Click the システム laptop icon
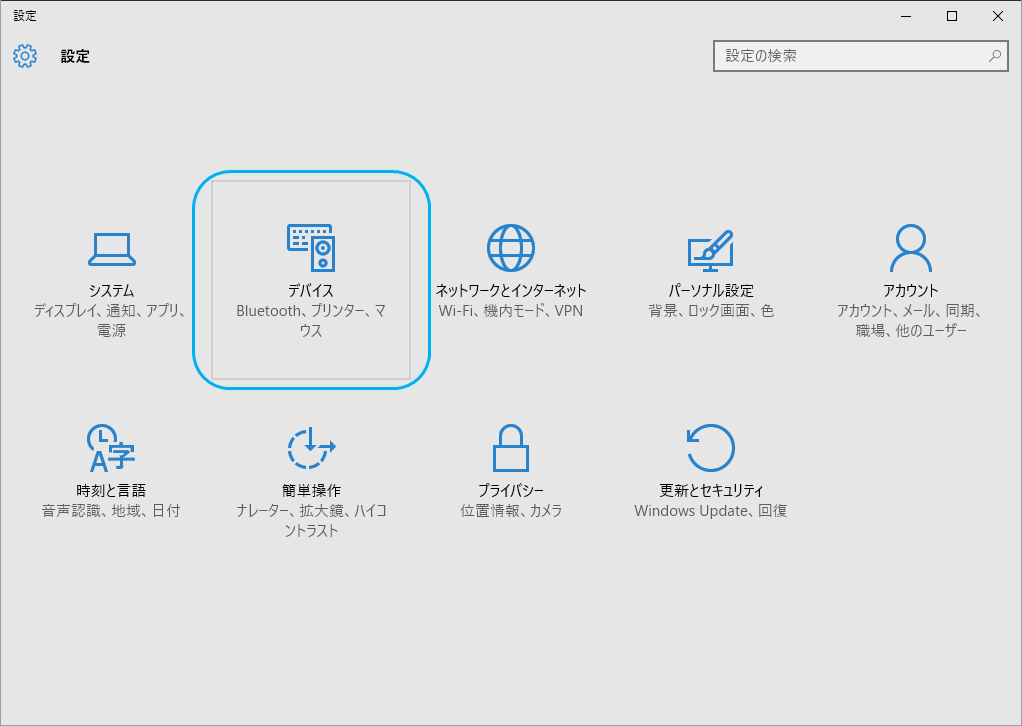This screenshot has height=726, width=1022. [111, 249]
